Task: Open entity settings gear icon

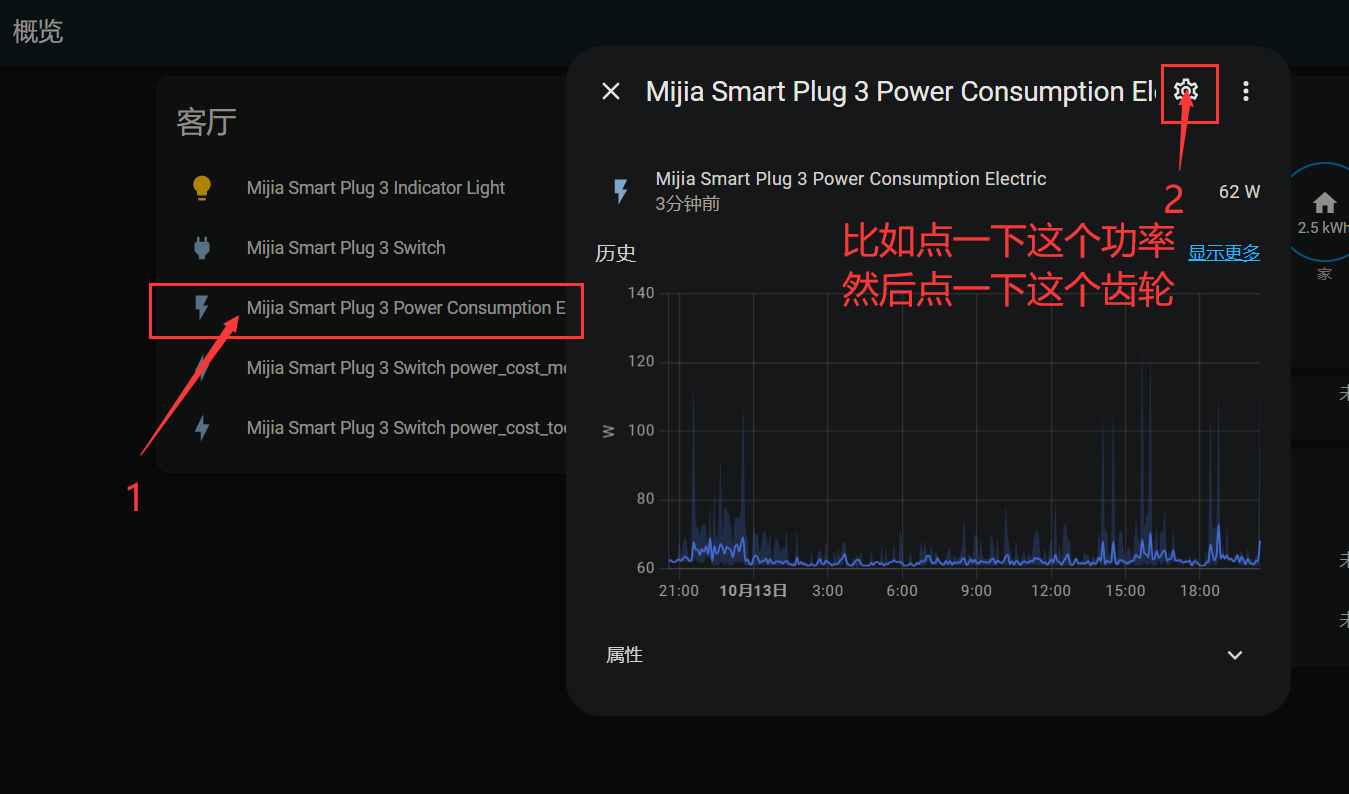Action: pyautogui.click(x=1186, y=91)
